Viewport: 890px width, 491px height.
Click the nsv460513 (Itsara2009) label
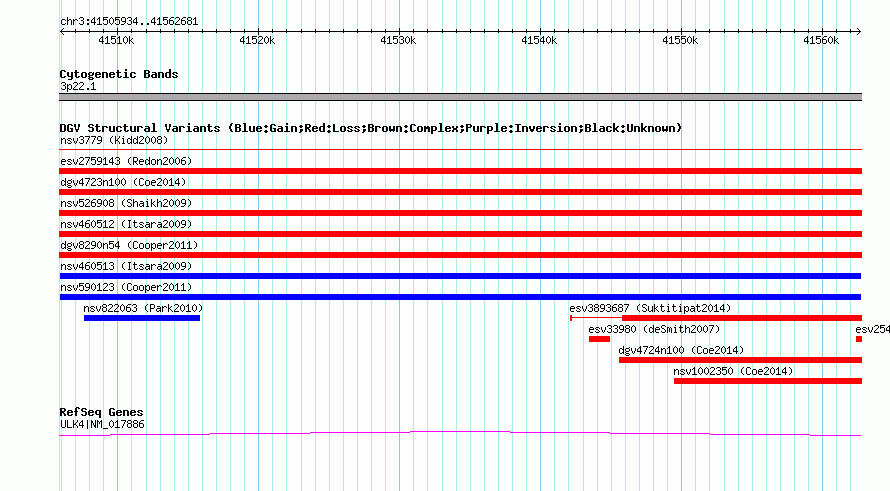pos(126,266)
